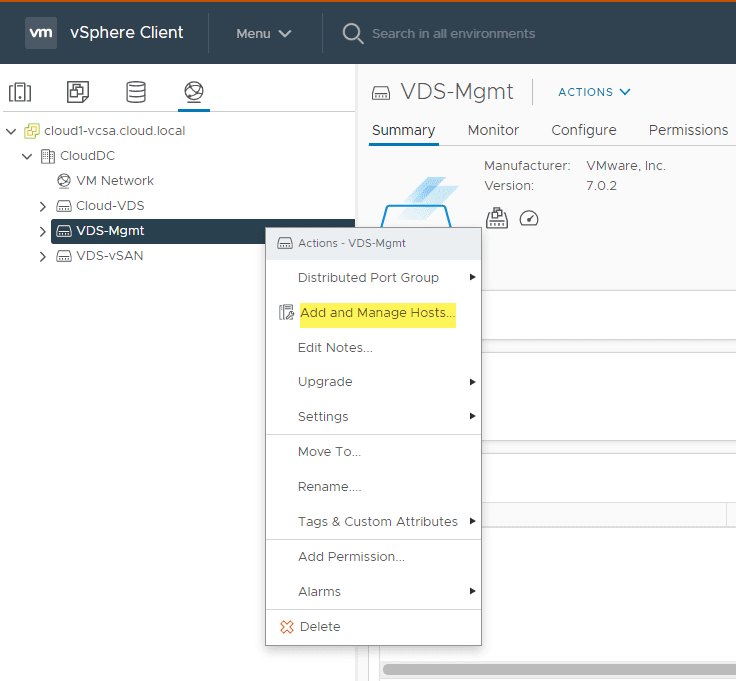
Task: Expand the VDS-vSAN tree node
Action: pos(43,256)
